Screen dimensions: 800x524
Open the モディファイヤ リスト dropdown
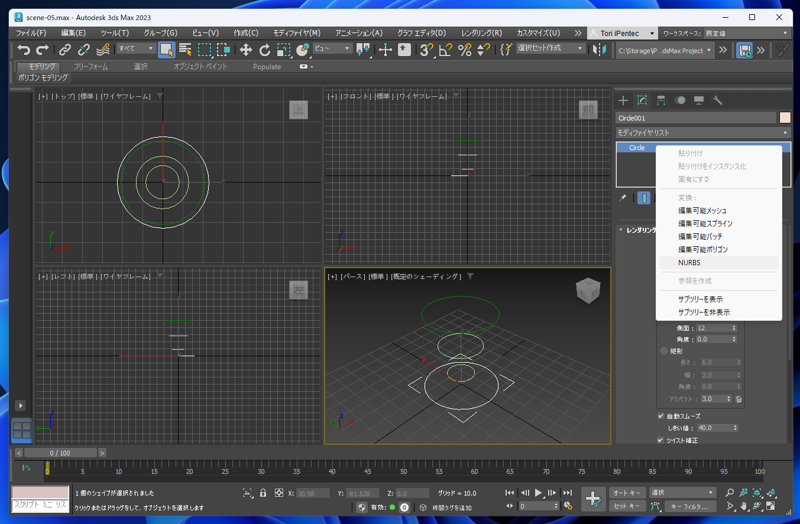tap(703, 133)
